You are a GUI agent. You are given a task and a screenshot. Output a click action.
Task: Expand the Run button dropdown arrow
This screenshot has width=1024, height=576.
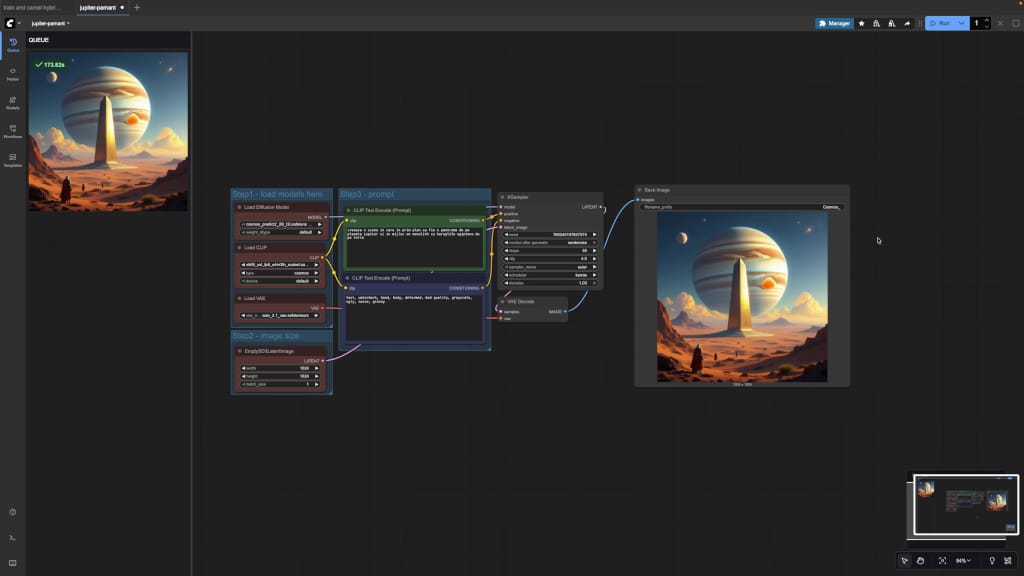(962, 23)
